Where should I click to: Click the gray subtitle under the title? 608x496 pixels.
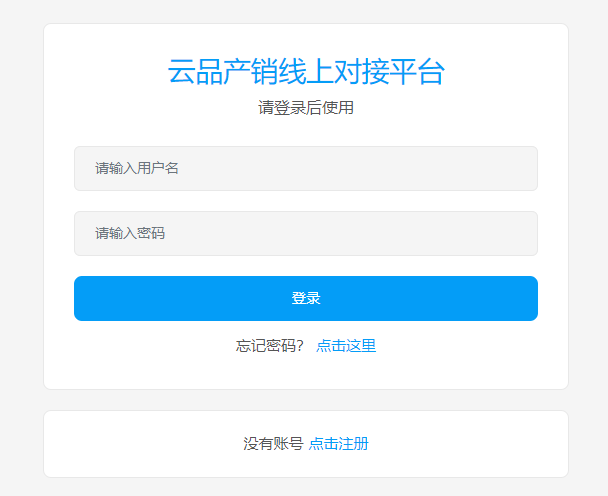tap(305, 108)
